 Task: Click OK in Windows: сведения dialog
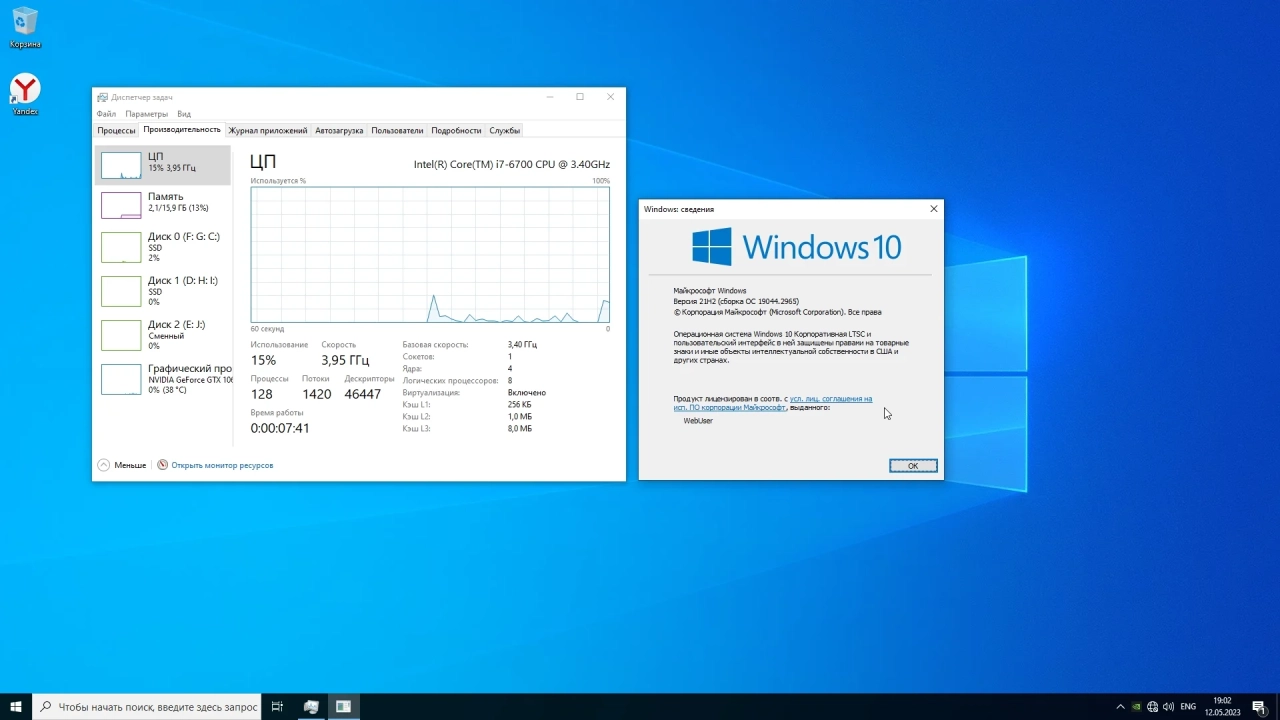tap(913, 466)
